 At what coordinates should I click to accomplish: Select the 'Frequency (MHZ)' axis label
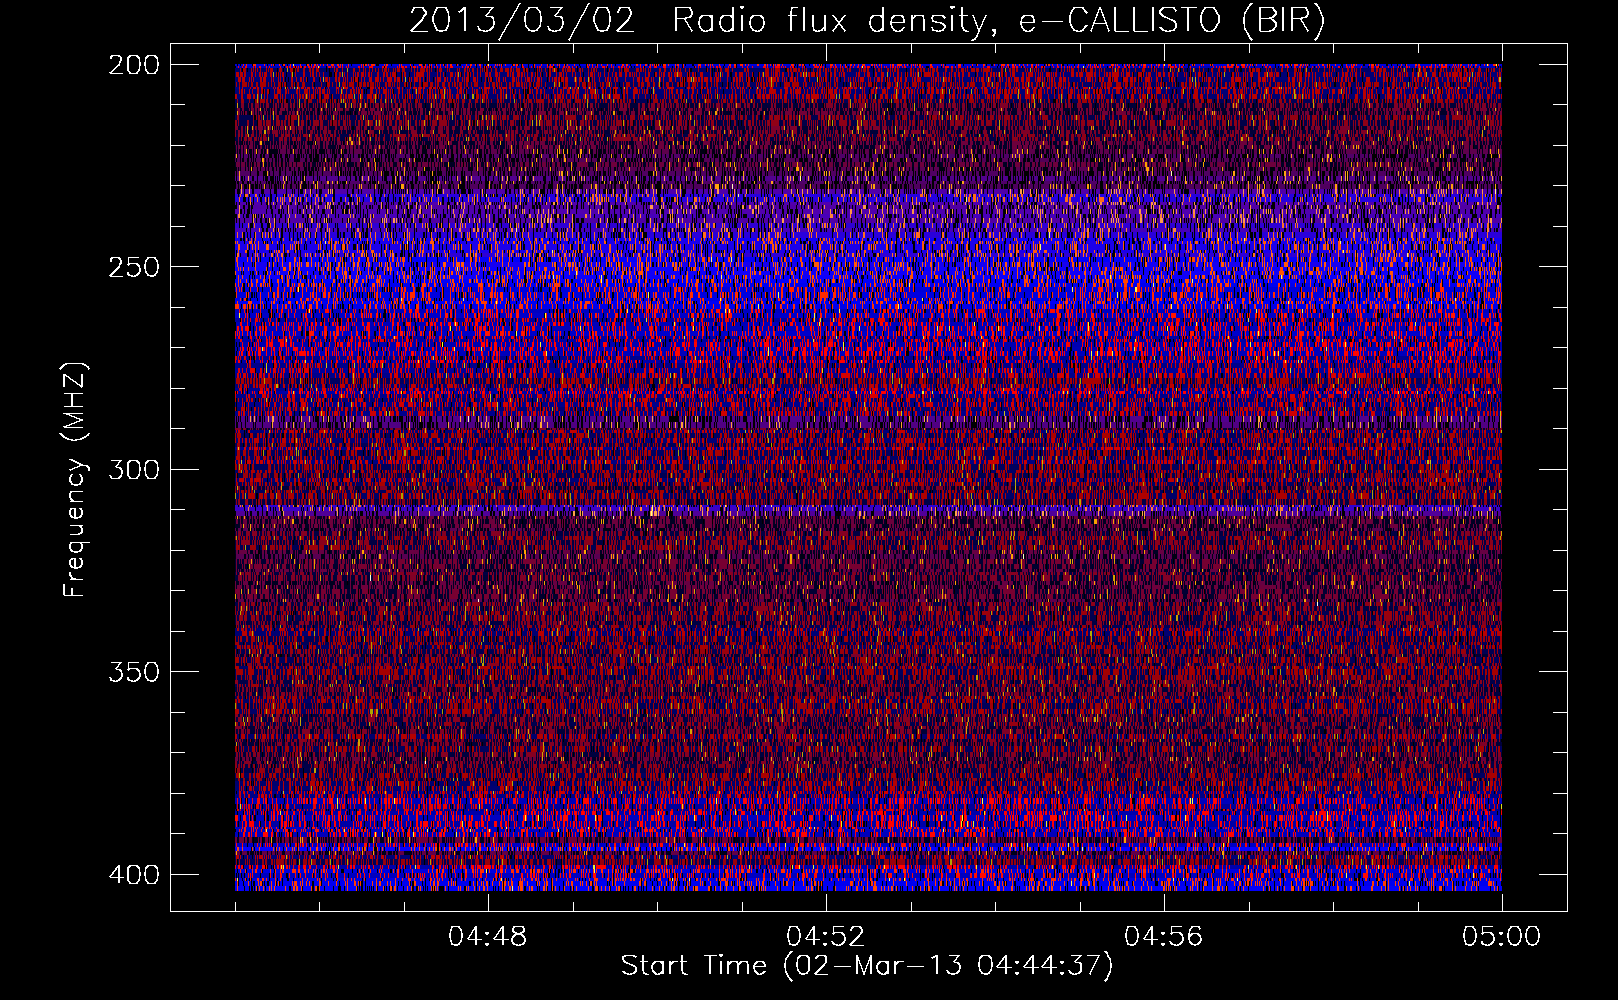coord(75,479)
